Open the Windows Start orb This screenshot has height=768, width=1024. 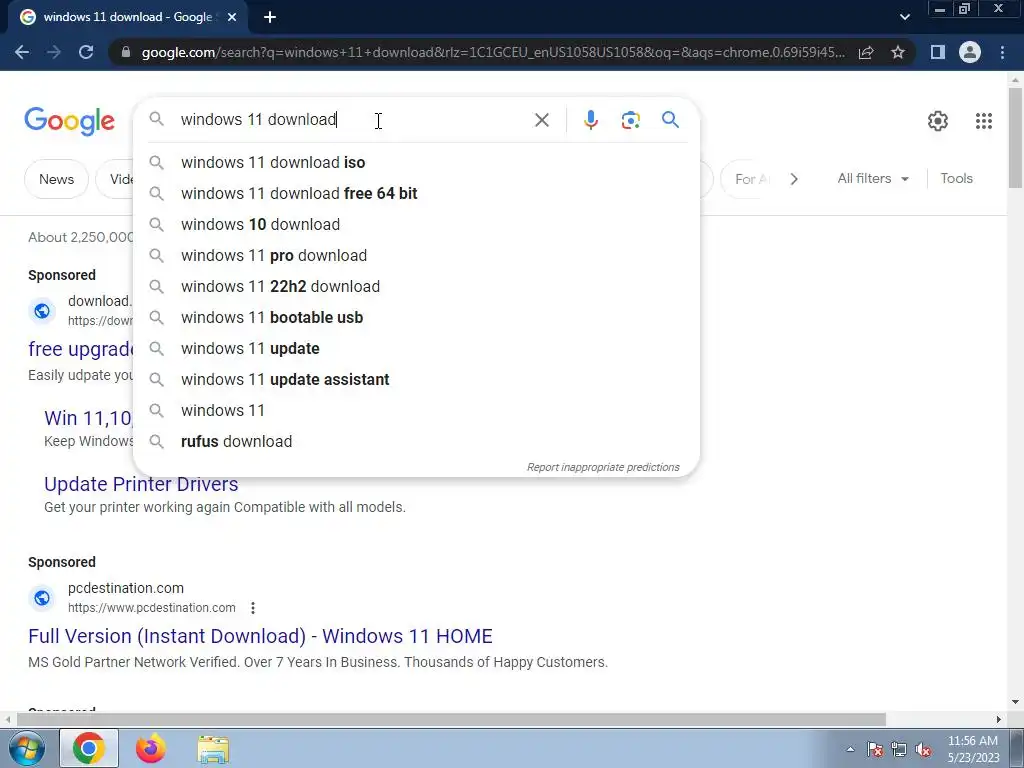27,749
